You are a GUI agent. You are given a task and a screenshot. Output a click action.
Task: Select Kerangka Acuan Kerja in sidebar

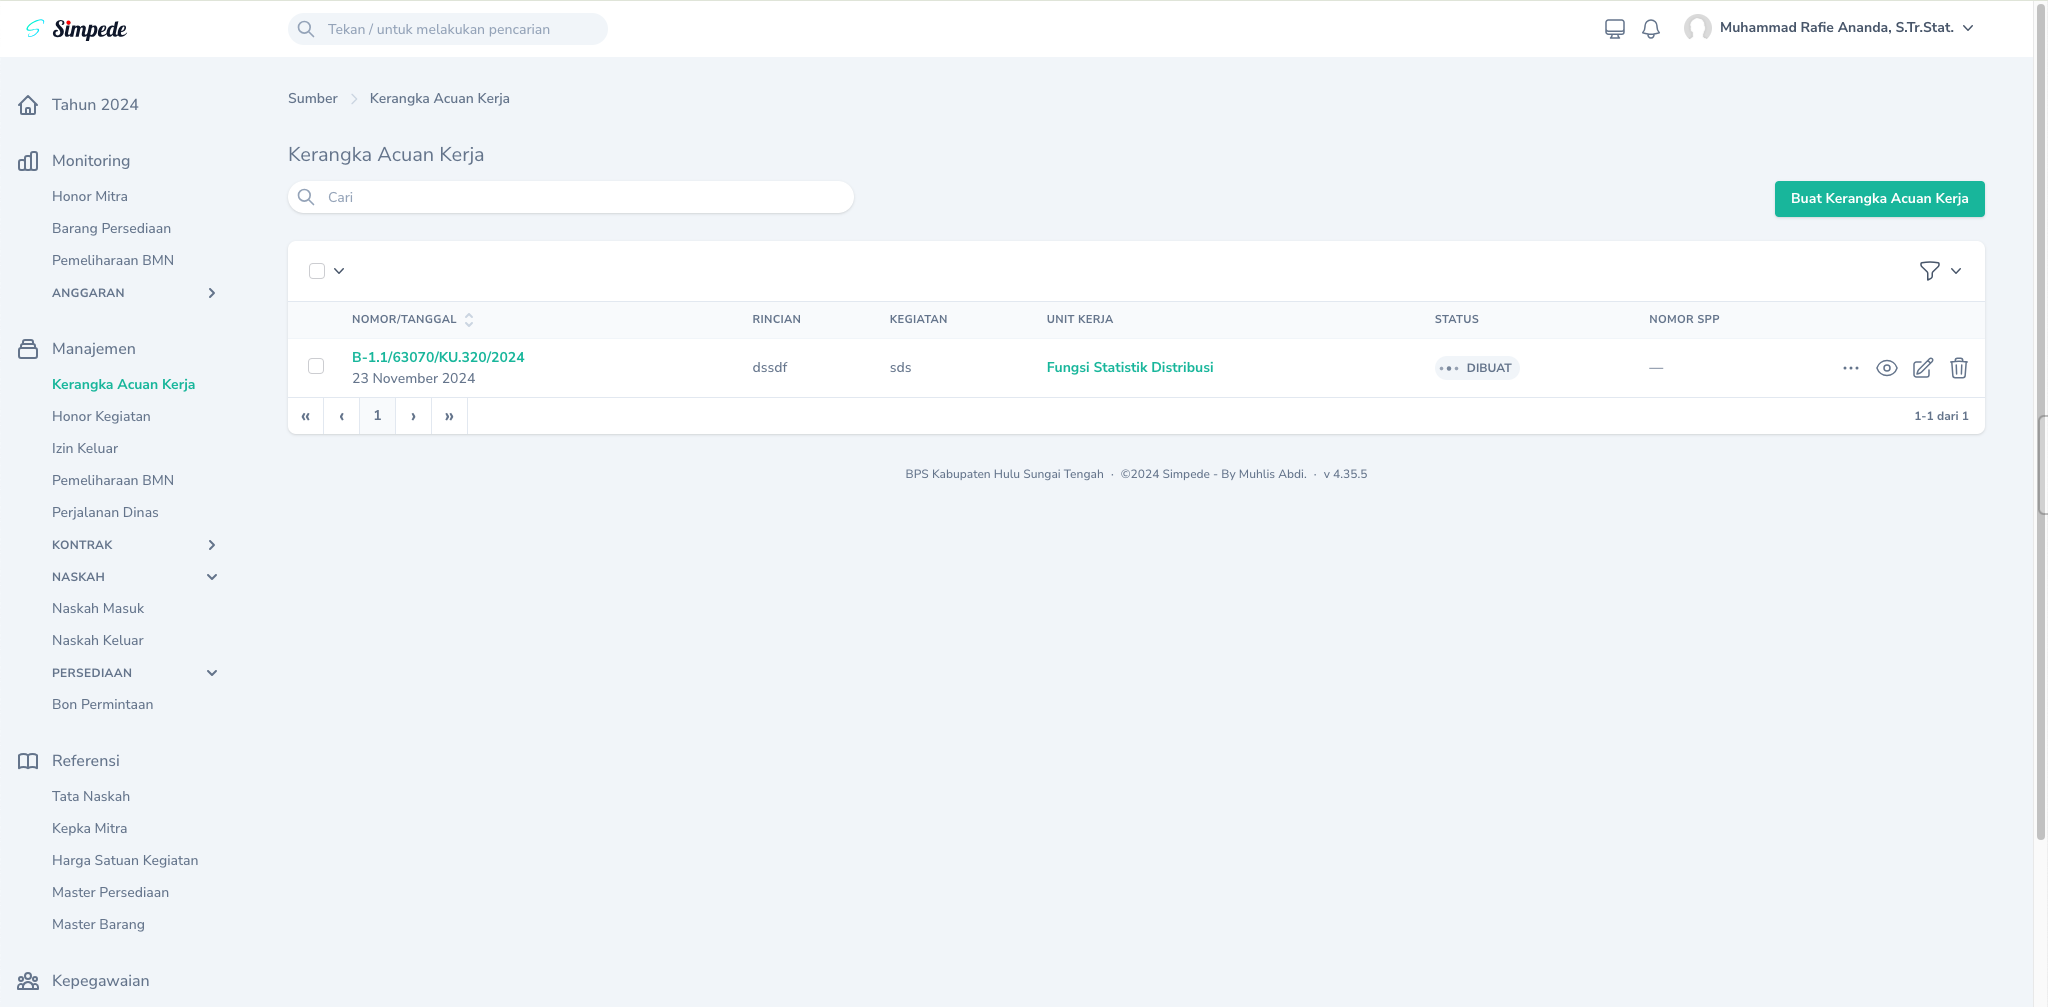coord(123,385)
